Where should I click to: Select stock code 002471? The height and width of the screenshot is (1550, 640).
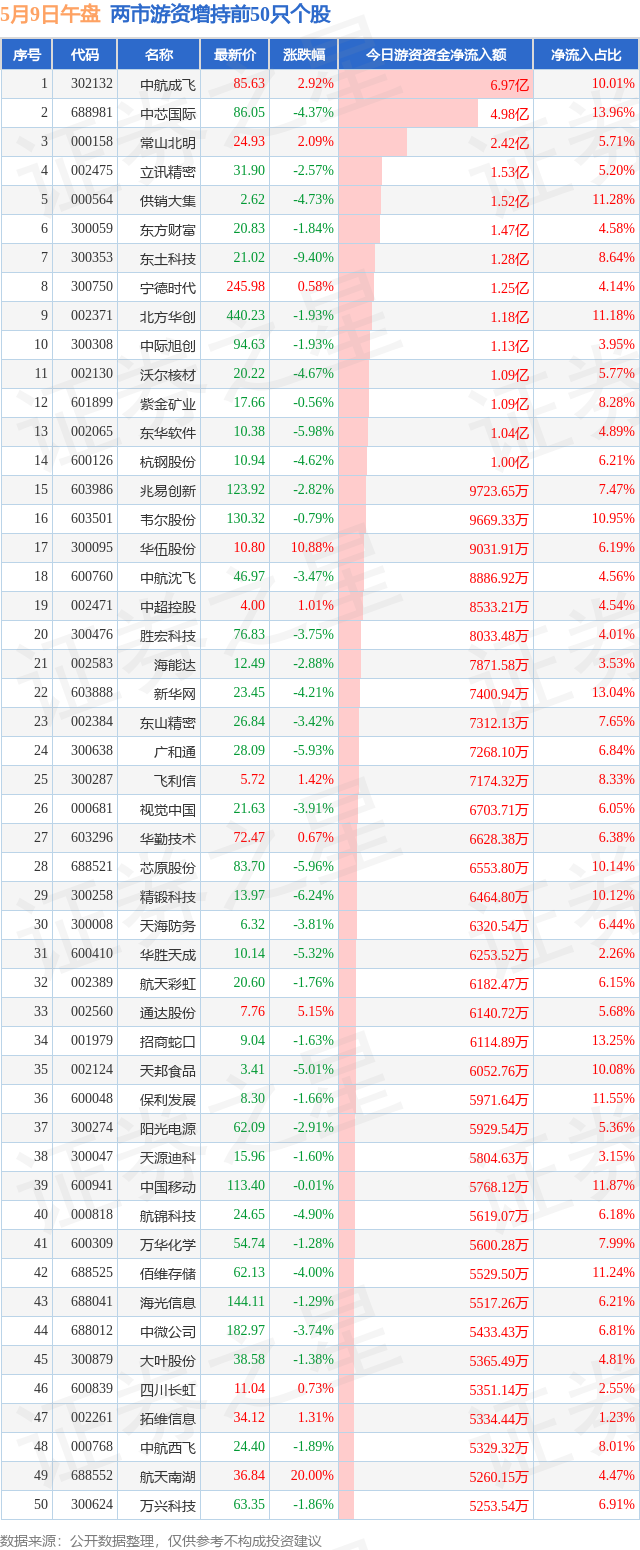click(x=92, y=606)
